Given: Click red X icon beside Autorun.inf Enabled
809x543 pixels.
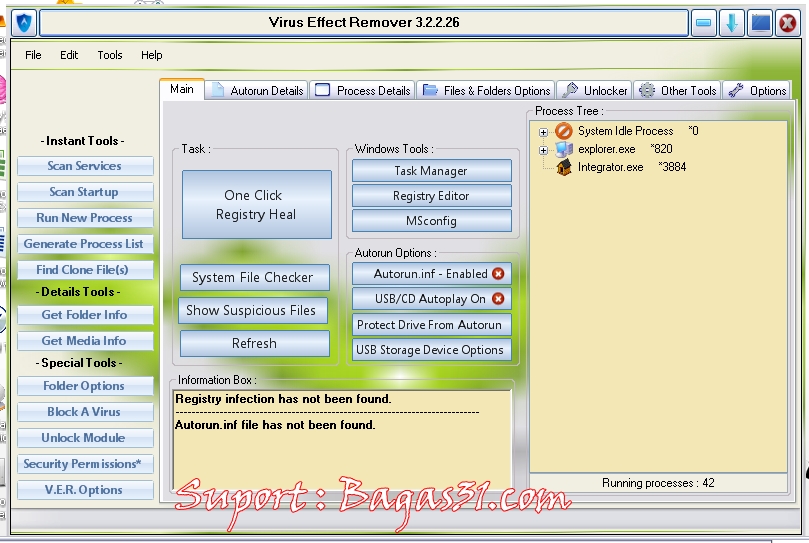Looking at the screenshot, I should pyautogui.click(x=498, y=274).
